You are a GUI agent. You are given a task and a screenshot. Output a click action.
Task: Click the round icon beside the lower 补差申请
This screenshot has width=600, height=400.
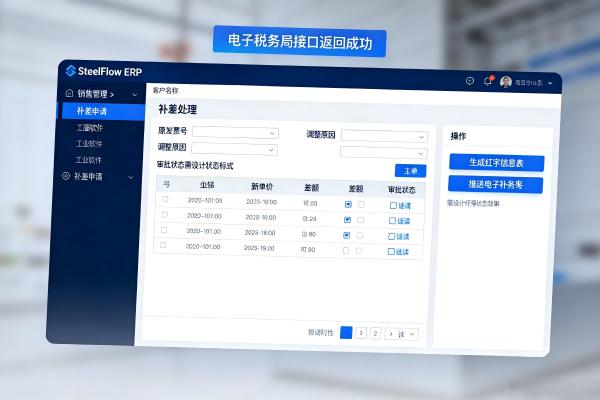click(x=66, y=176)
